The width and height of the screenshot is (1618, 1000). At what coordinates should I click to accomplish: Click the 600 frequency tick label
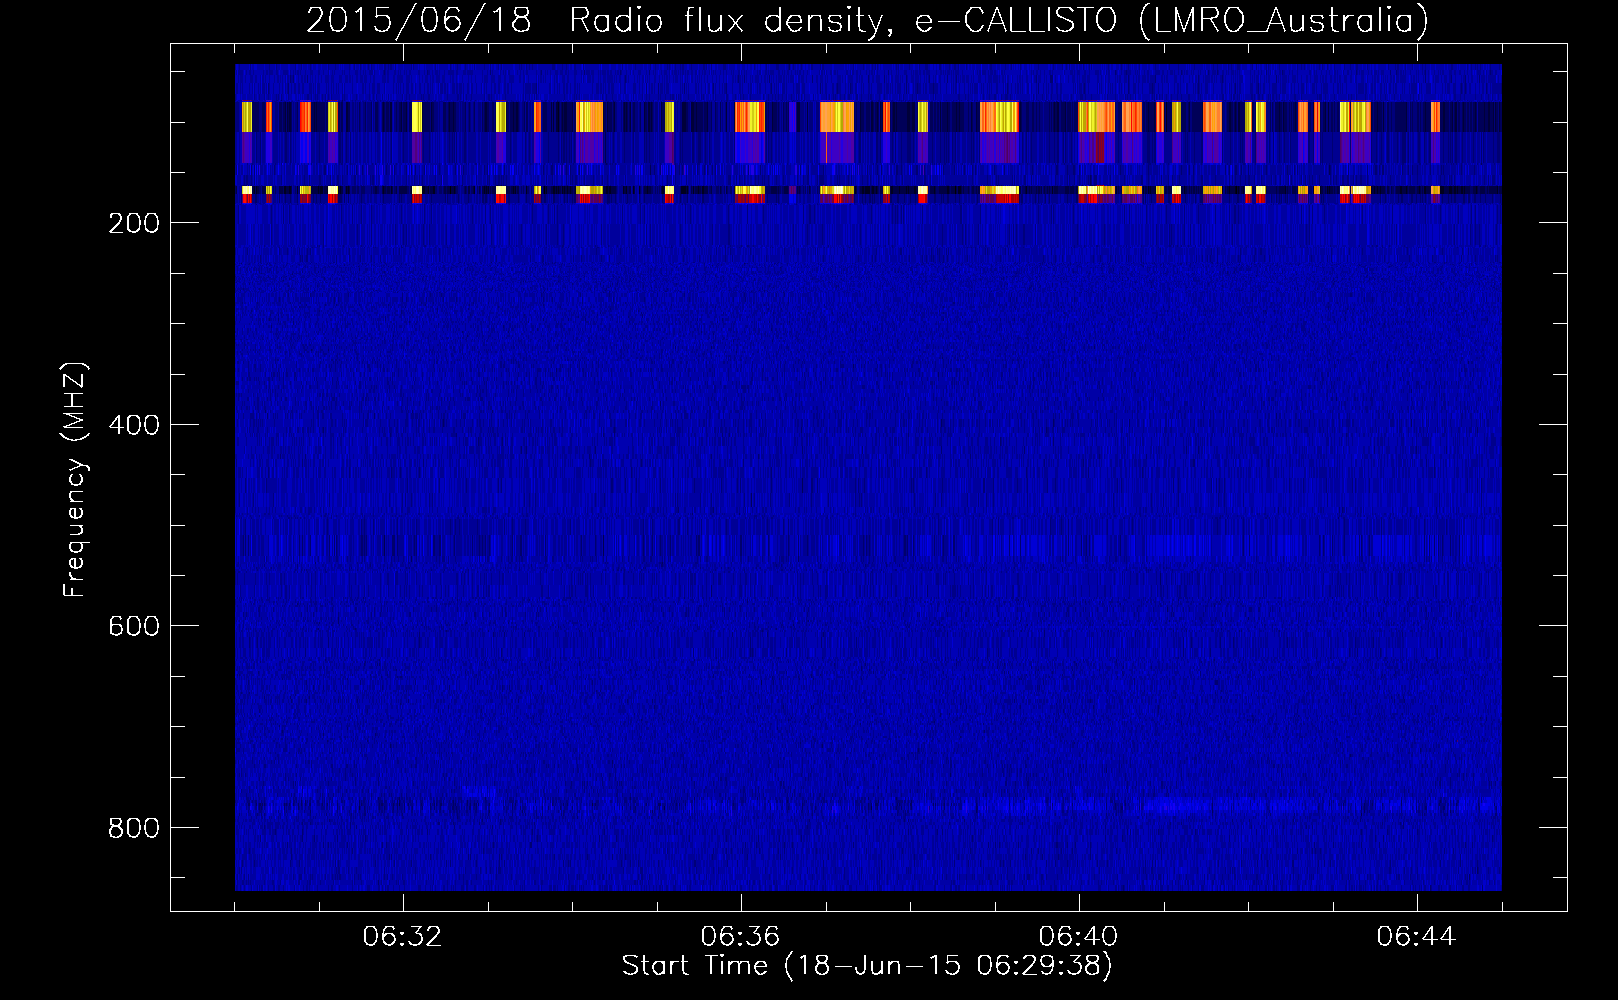click(x=134, y=626)
